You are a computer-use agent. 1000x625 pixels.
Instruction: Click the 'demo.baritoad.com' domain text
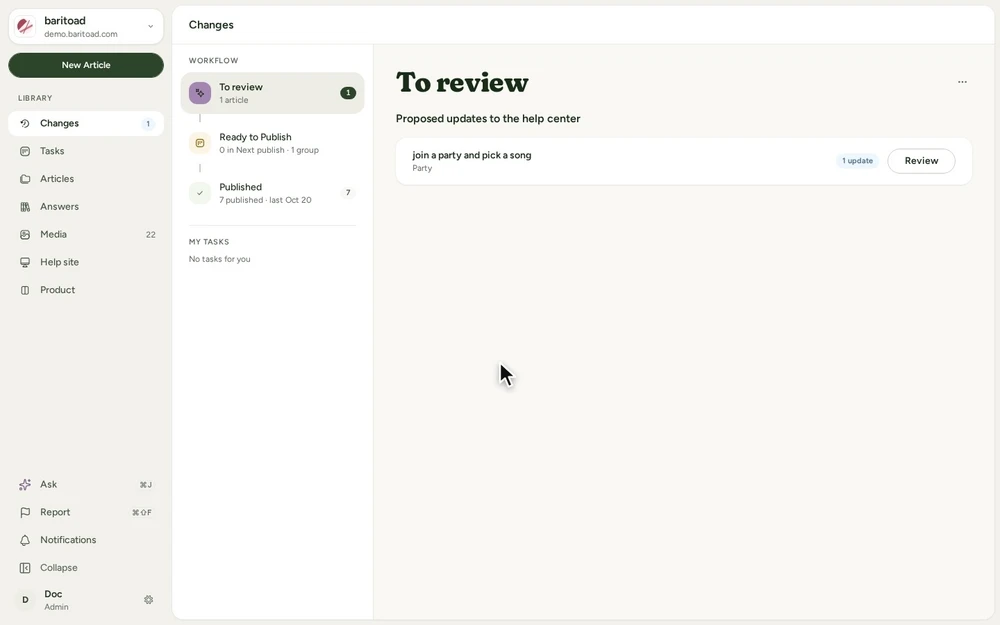tap(81, 34)
